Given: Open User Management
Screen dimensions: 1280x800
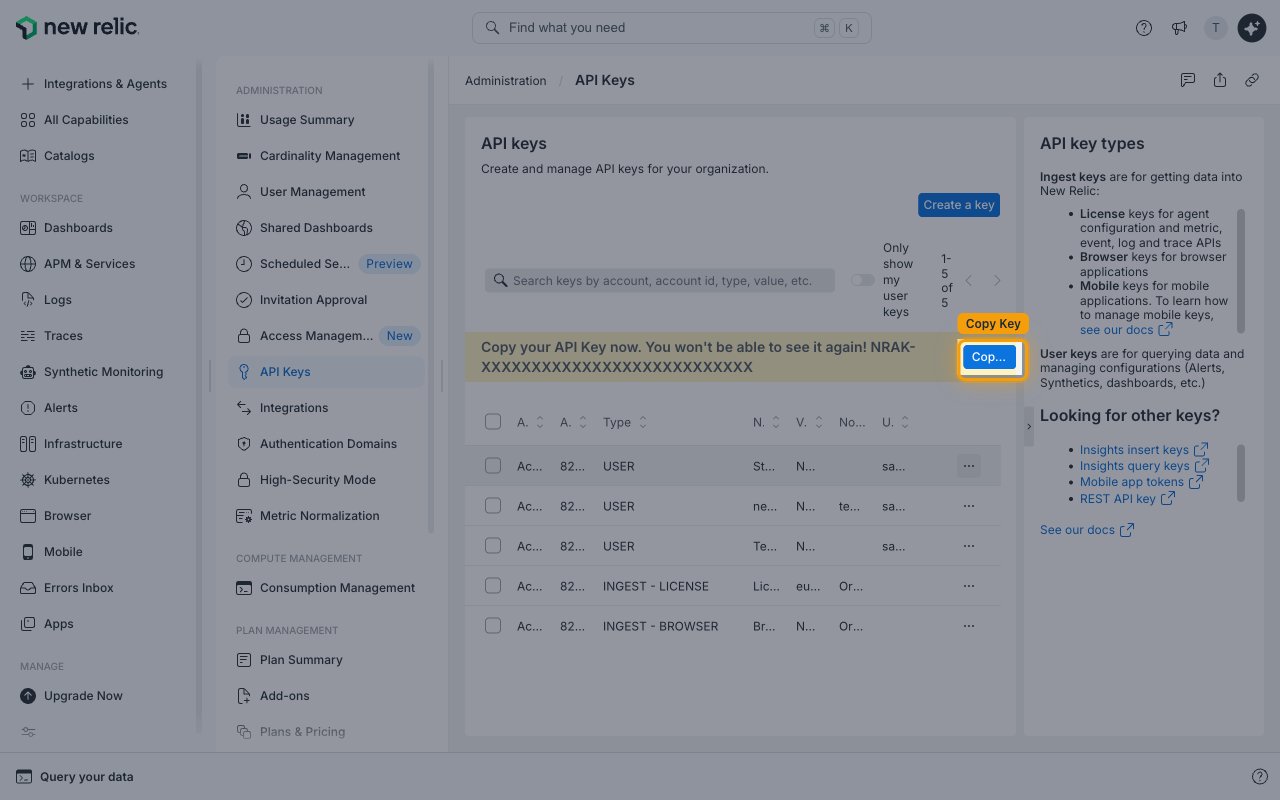Looking at the screenshot, I should pos(326,192).
